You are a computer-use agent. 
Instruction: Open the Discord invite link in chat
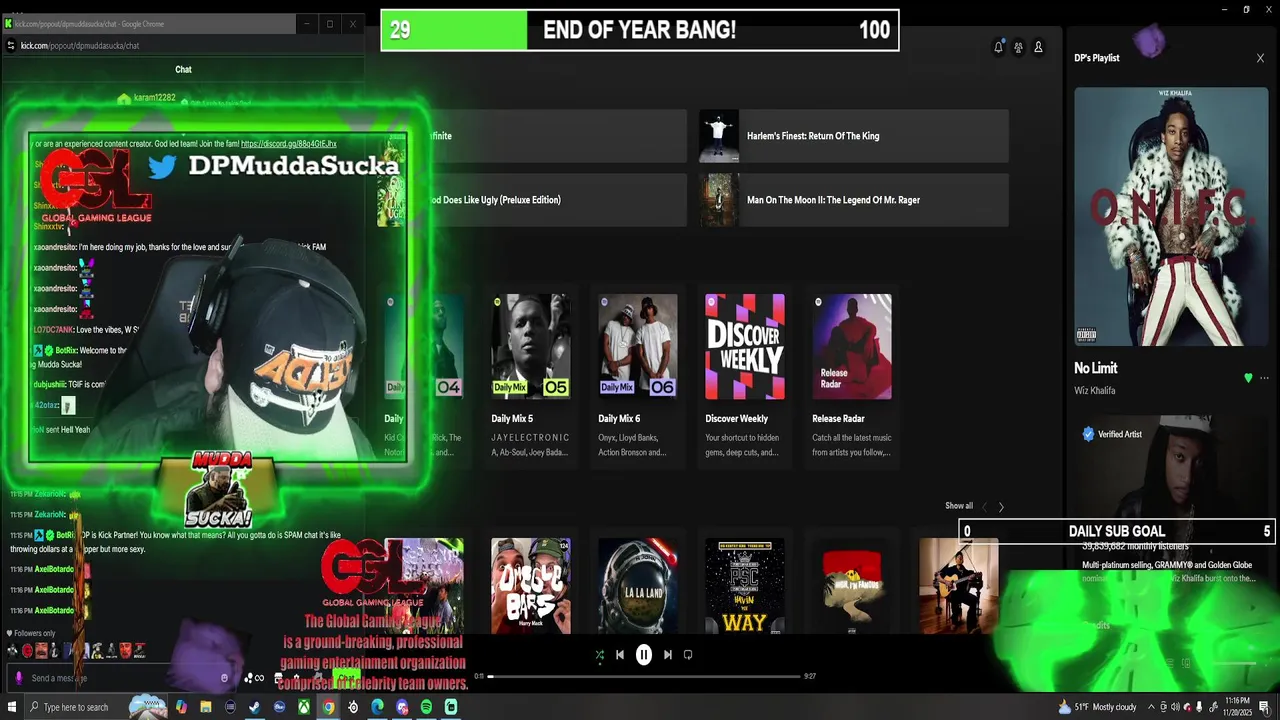(x=288, y=144)
